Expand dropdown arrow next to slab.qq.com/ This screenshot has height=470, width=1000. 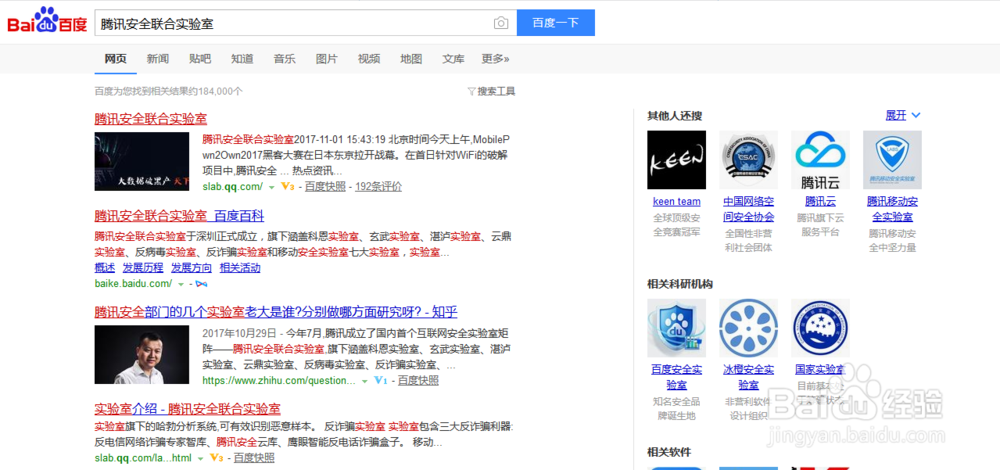tap(272, 187)
